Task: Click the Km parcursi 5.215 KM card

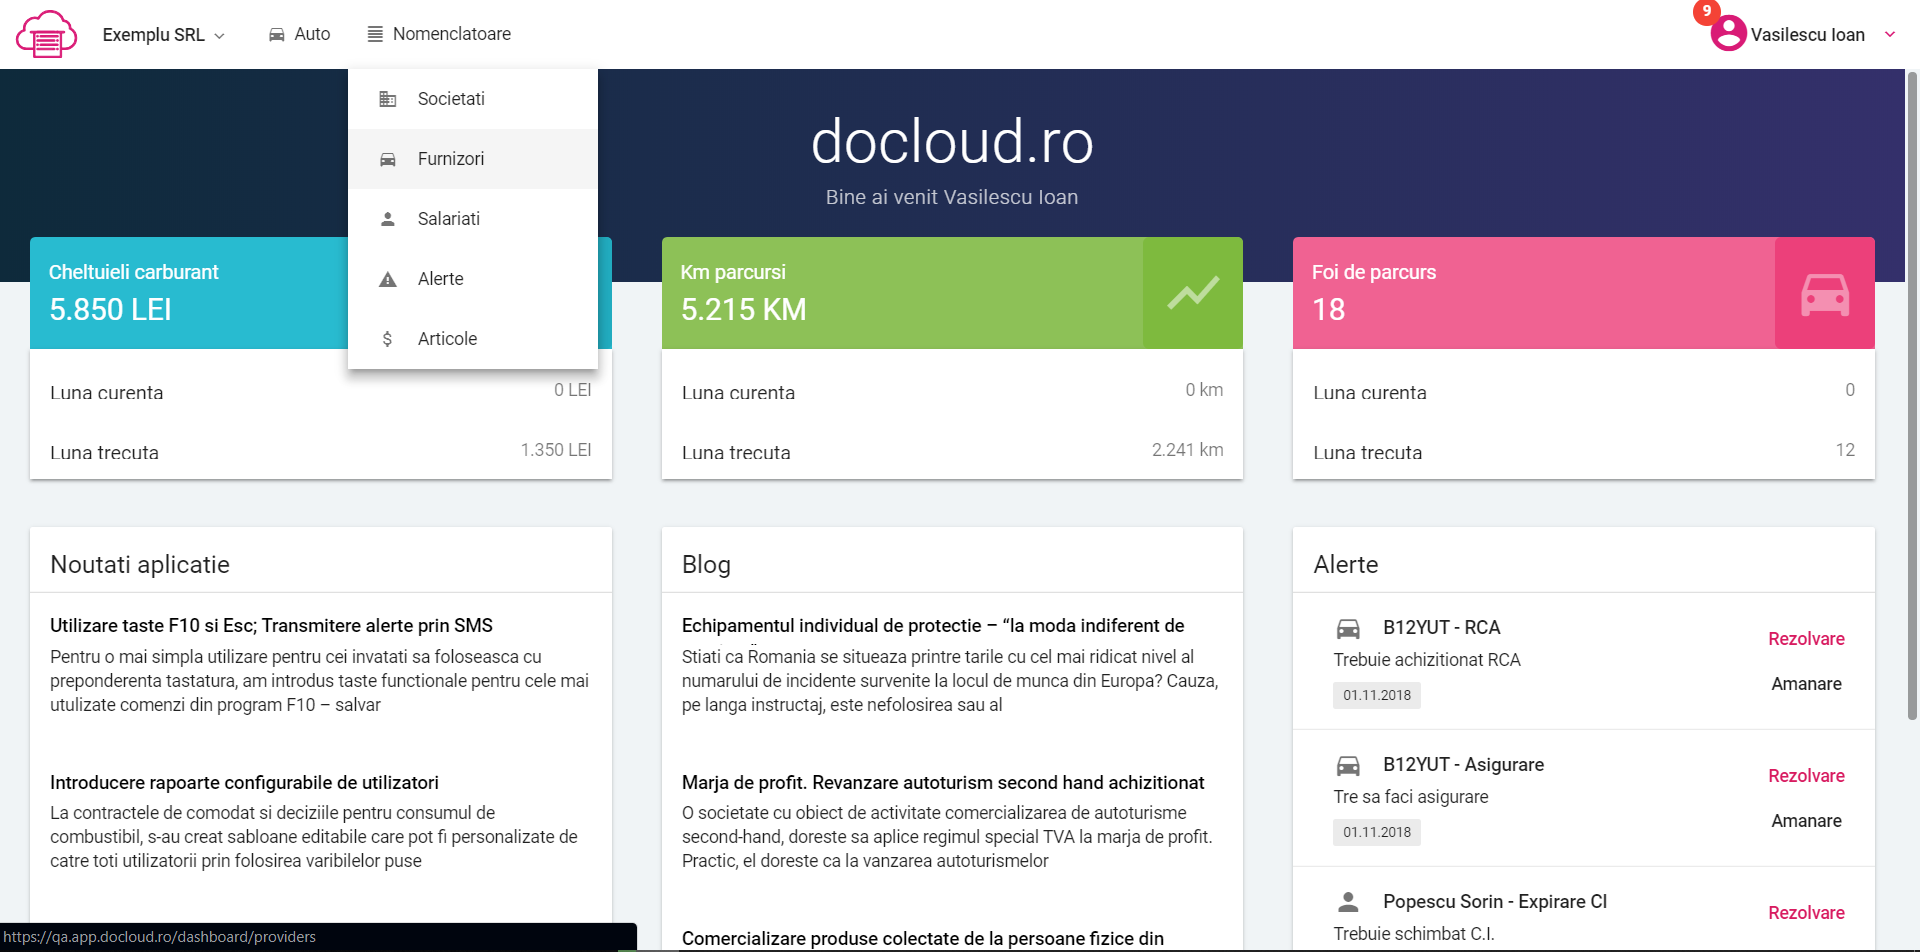Action: [952, 293]
